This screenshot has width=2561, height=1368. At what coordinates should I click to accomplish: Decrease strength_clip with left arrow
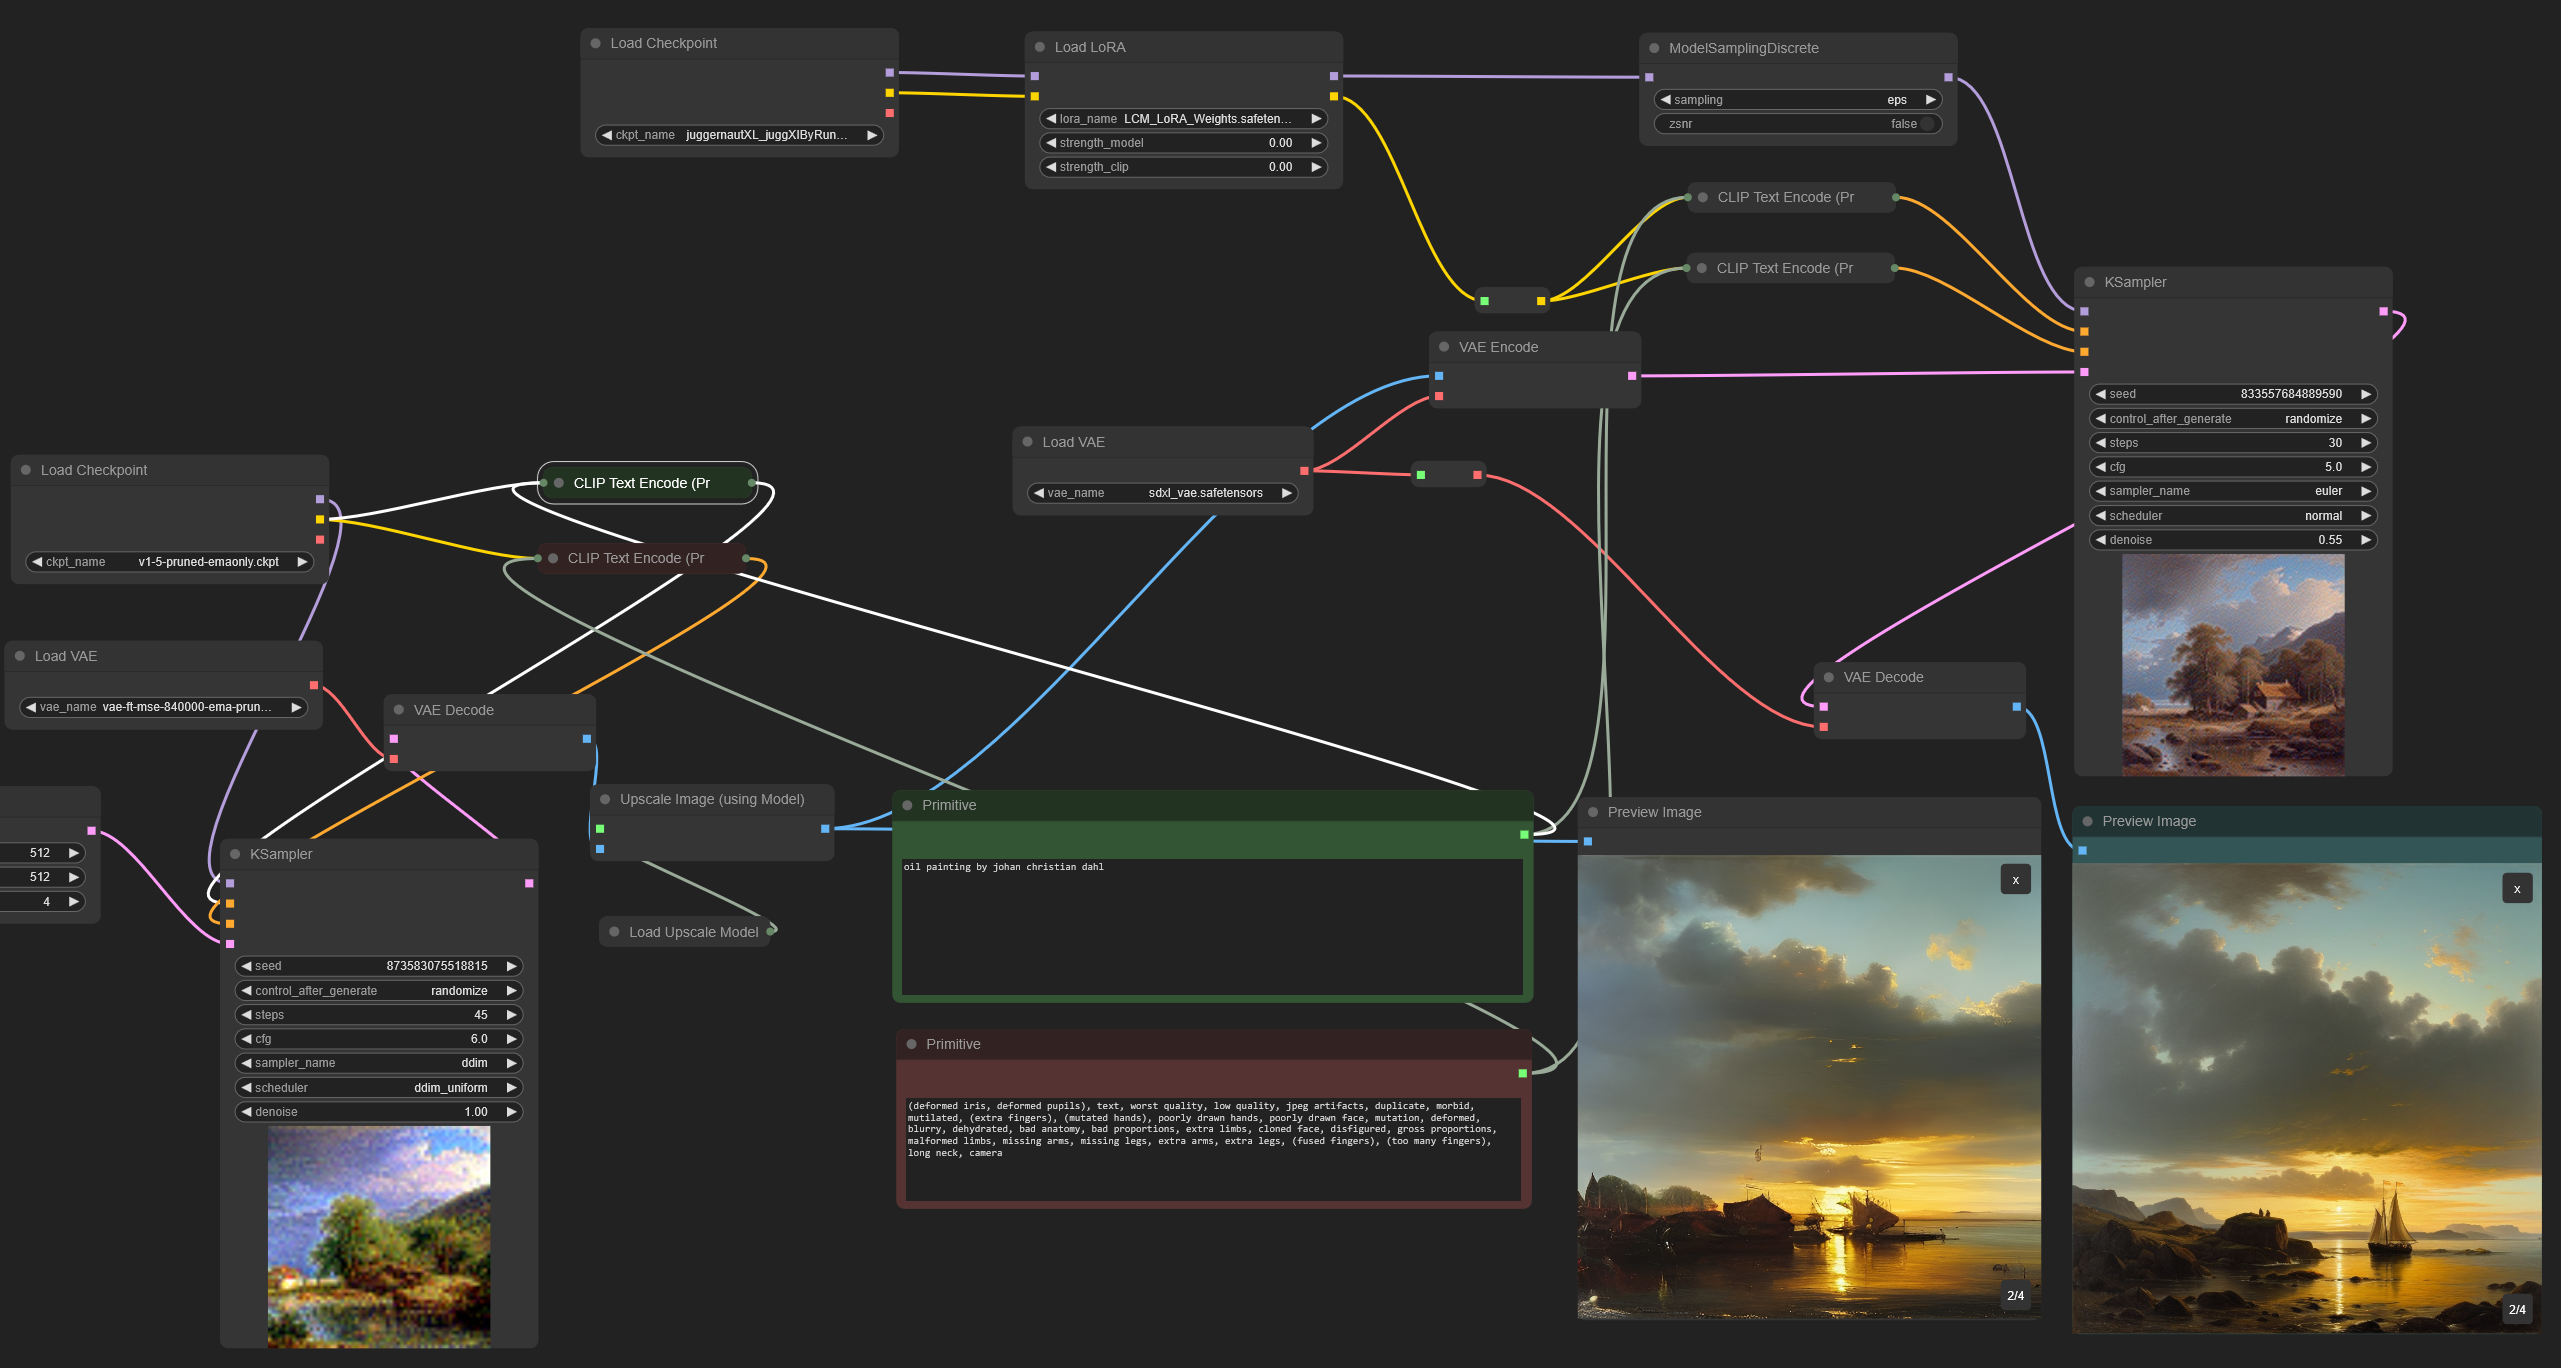[1051, 167]
